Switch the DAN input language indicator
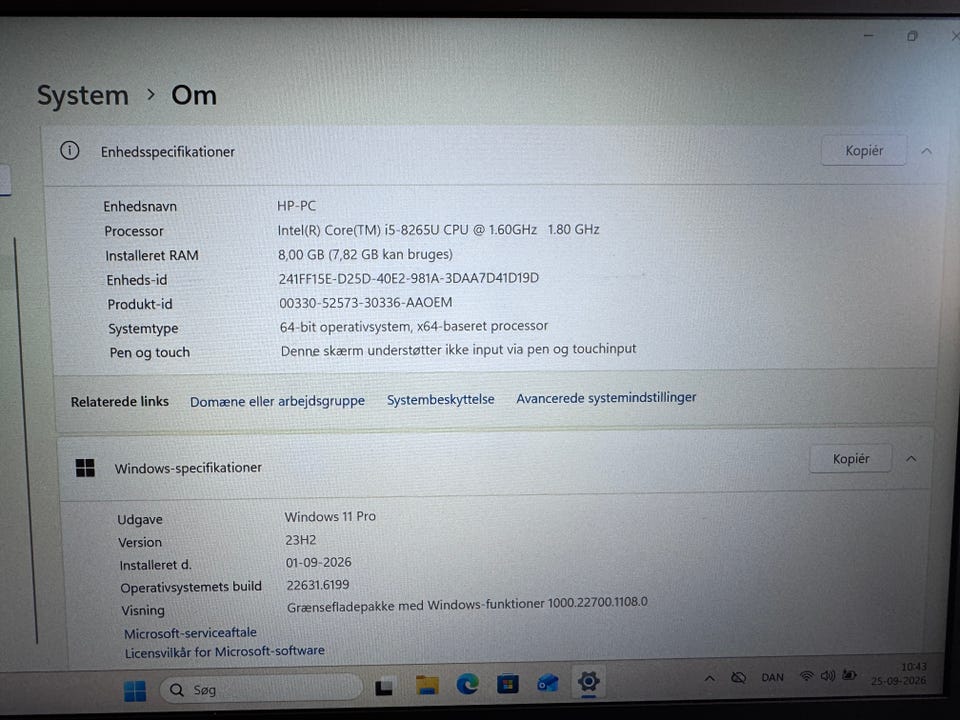The height and width of the screenshot is (720, 960). tap(773, 677)
